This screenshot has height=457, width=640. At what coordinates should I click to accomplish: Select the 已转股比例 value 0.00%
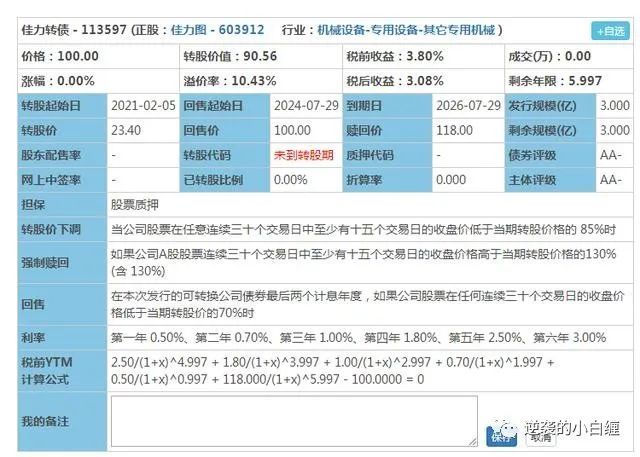pyautogui.click(x=291, y=180)
